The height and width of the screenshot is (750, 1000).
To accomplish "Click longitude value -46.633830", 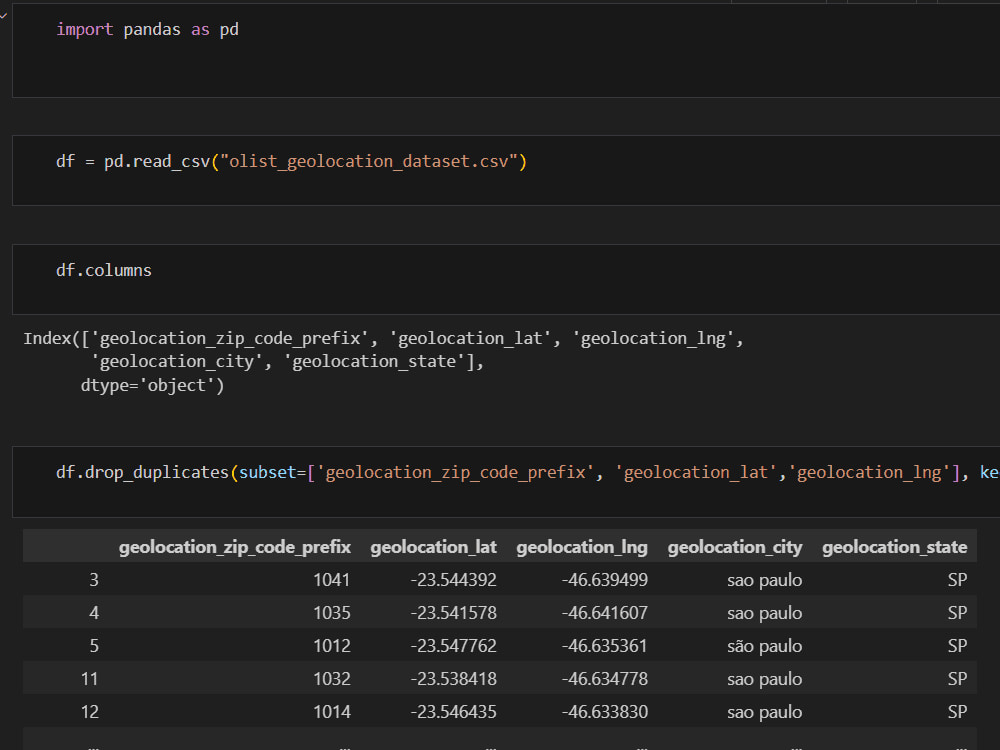I will [x=605, y=712].
